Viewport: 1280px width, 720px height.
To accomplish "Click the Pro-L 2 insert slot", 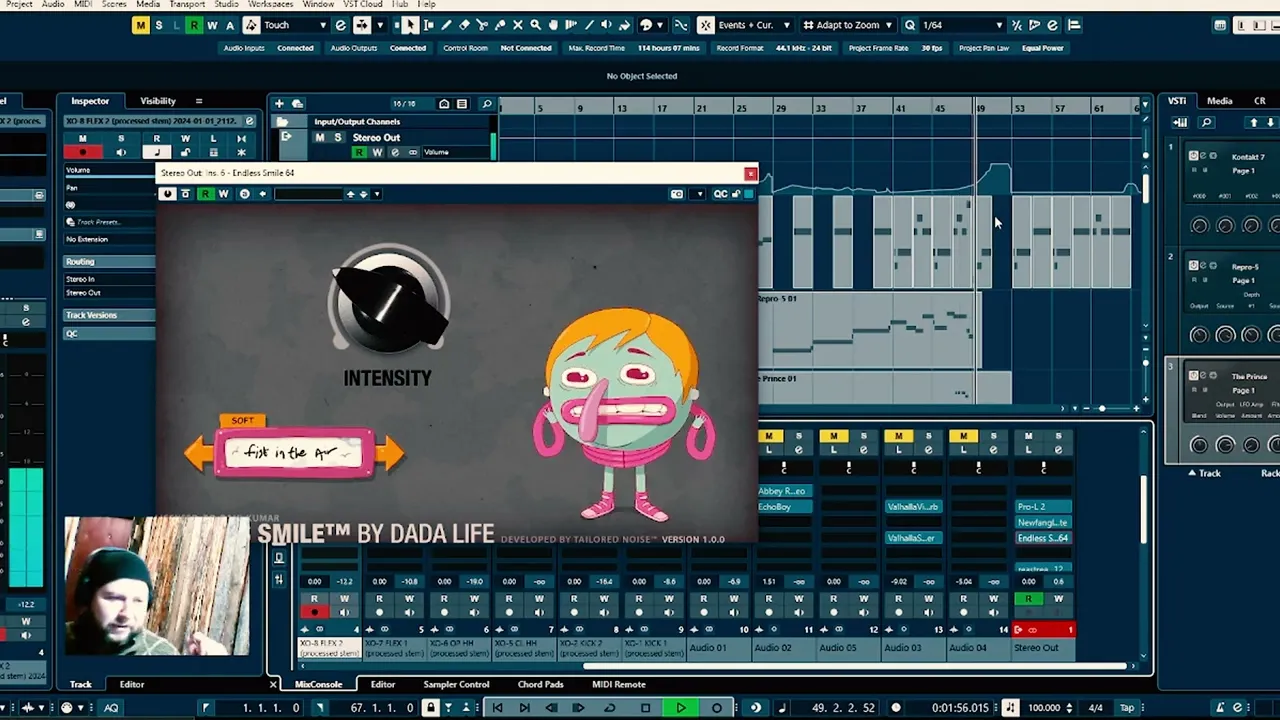I will (1043, 507).
